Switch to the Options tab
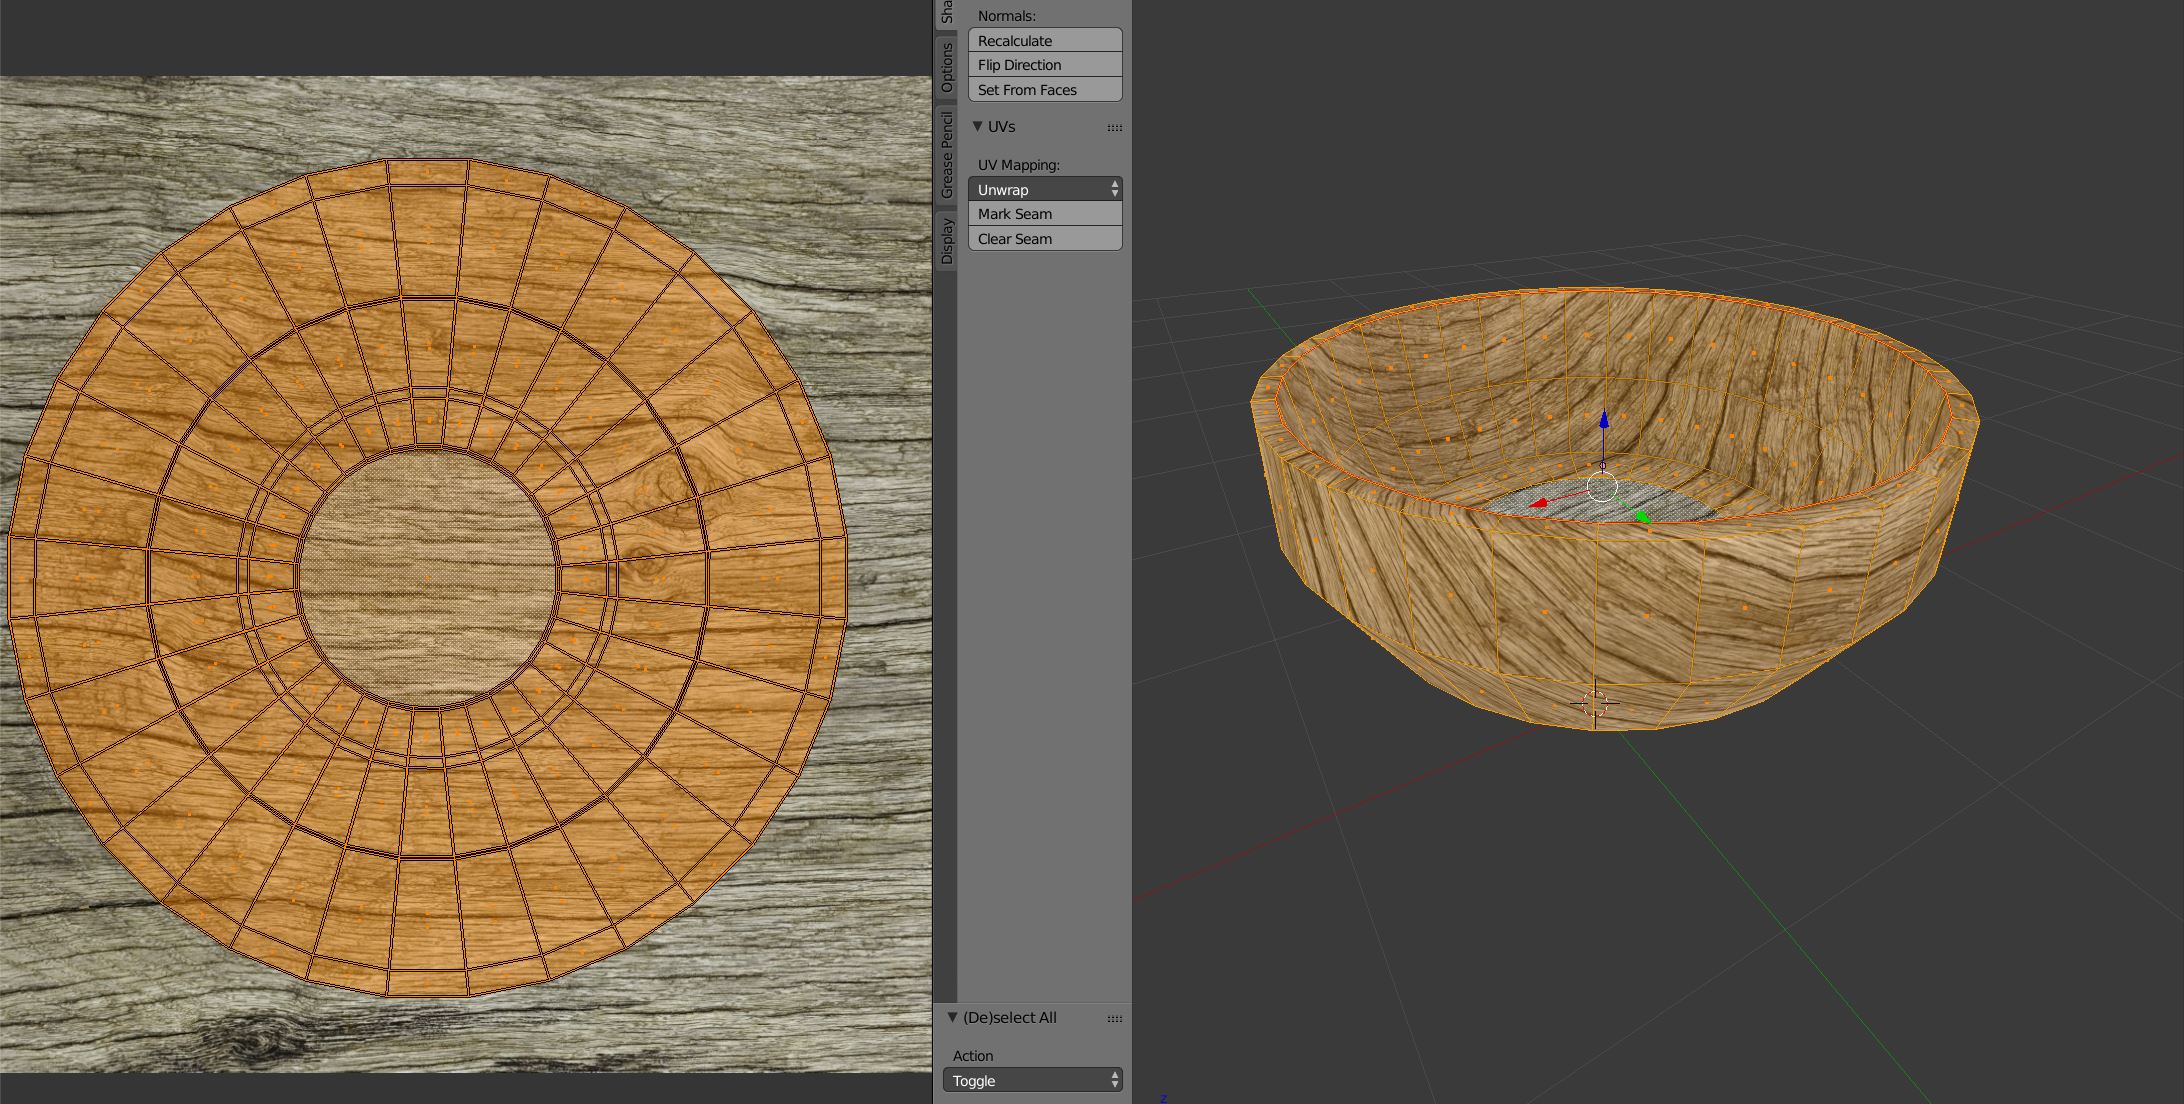This screenshot has width=2184, height=1104. coord(946,68)
